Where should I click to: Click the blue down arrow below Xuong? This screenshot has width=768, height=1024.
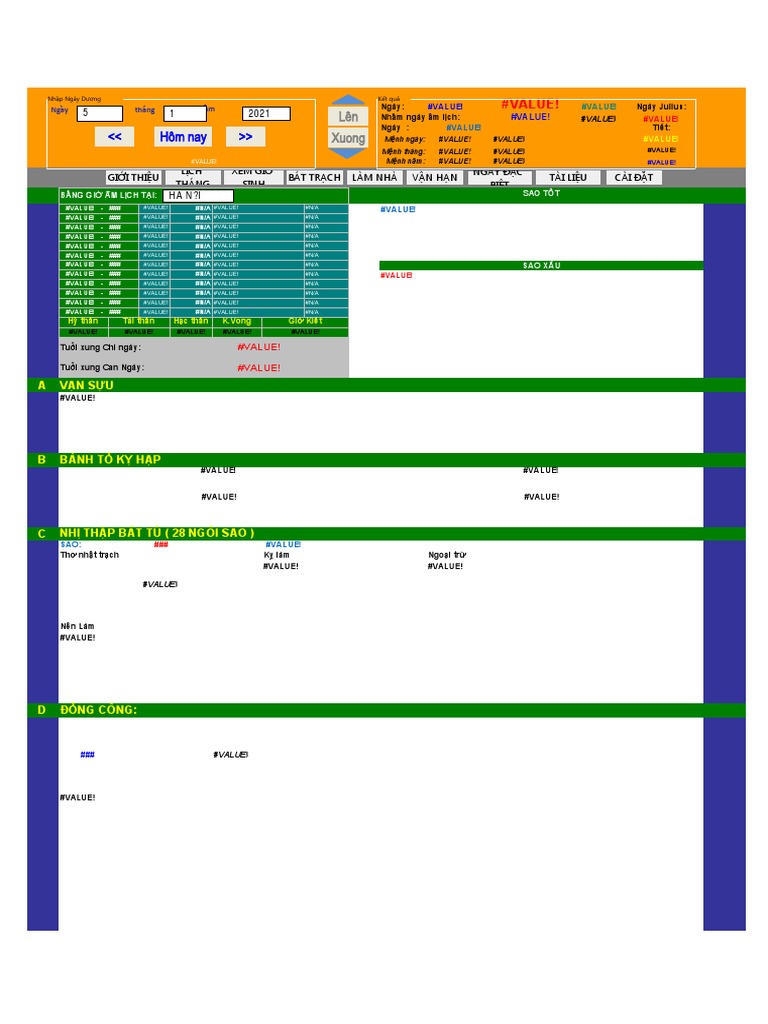pyautogui.click(x=348, y=153)
